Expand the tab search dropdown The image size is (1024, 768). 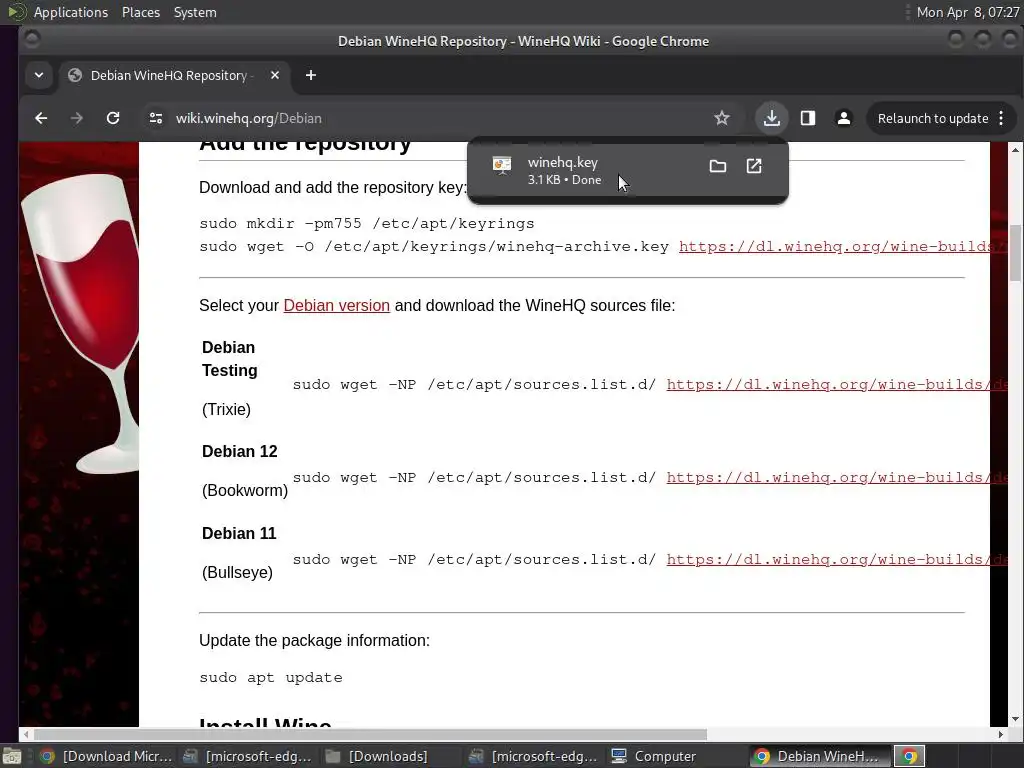(39, 75)
